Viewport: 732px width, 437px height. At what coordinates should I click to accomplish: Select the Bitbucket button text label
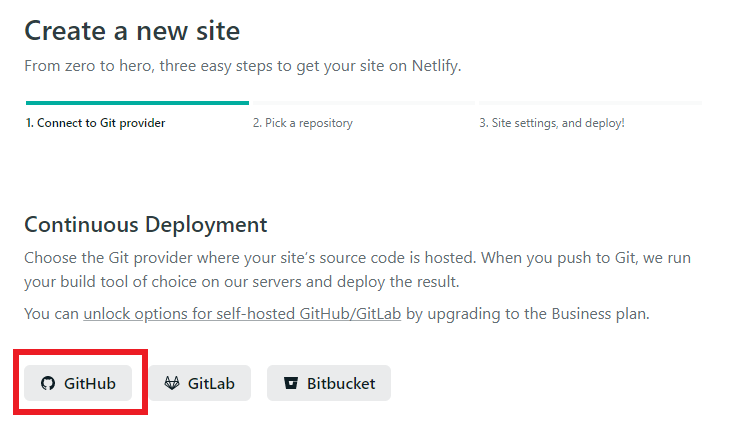(x=341, y=383)
